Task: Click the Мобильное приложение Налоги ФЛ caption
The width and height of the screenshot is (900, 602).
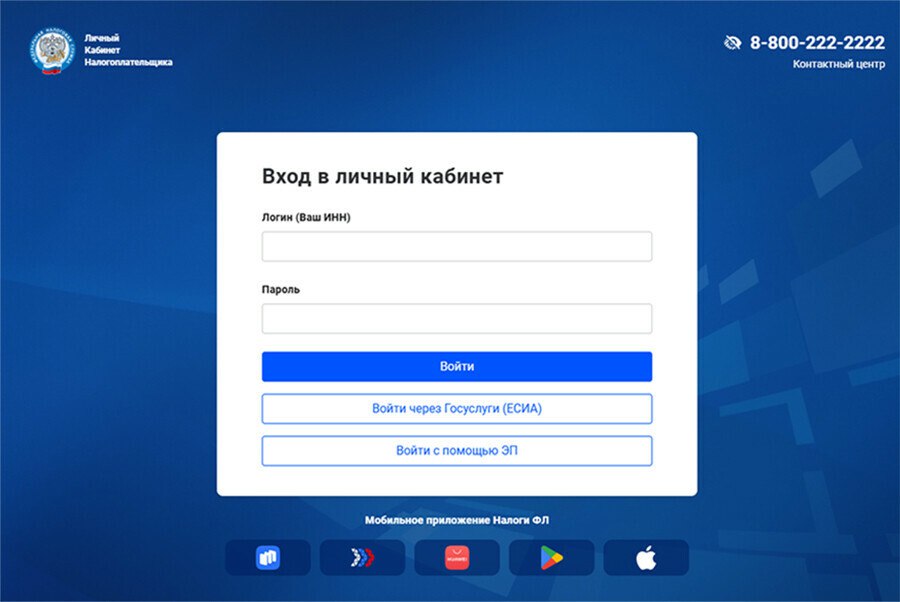Action: click(x=457, y=520)
